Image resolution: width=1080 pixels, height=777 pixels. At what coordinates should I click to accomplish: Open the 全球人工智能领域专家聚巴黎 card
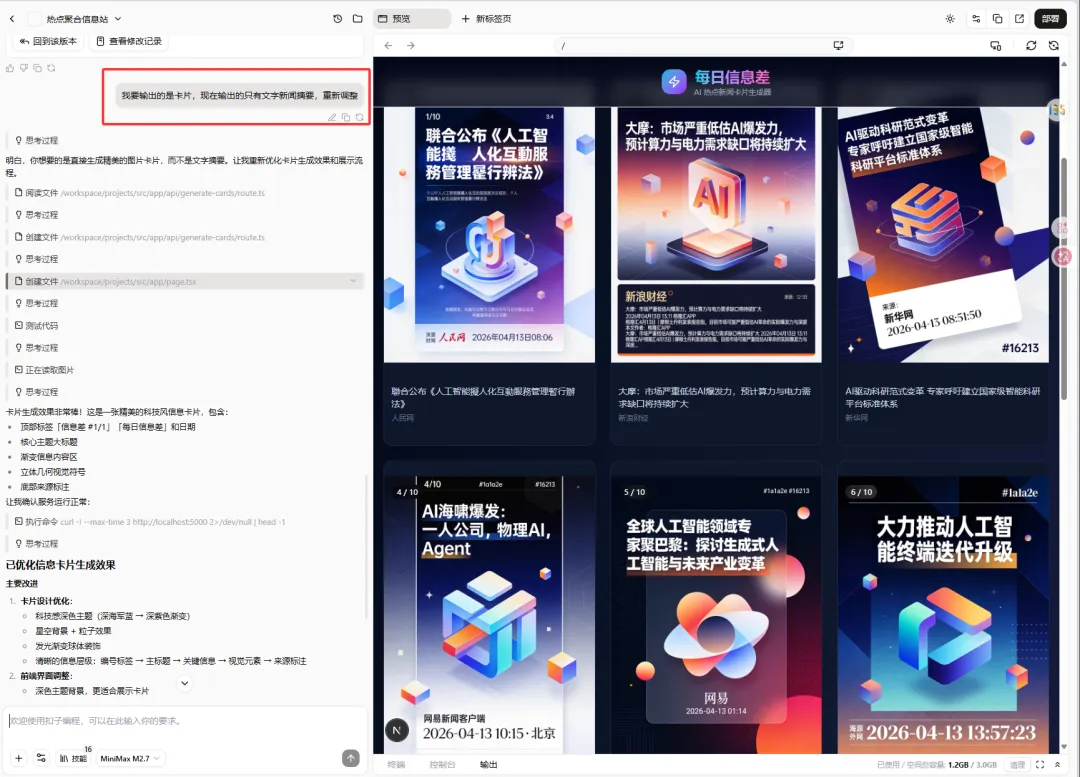[716, 614]
